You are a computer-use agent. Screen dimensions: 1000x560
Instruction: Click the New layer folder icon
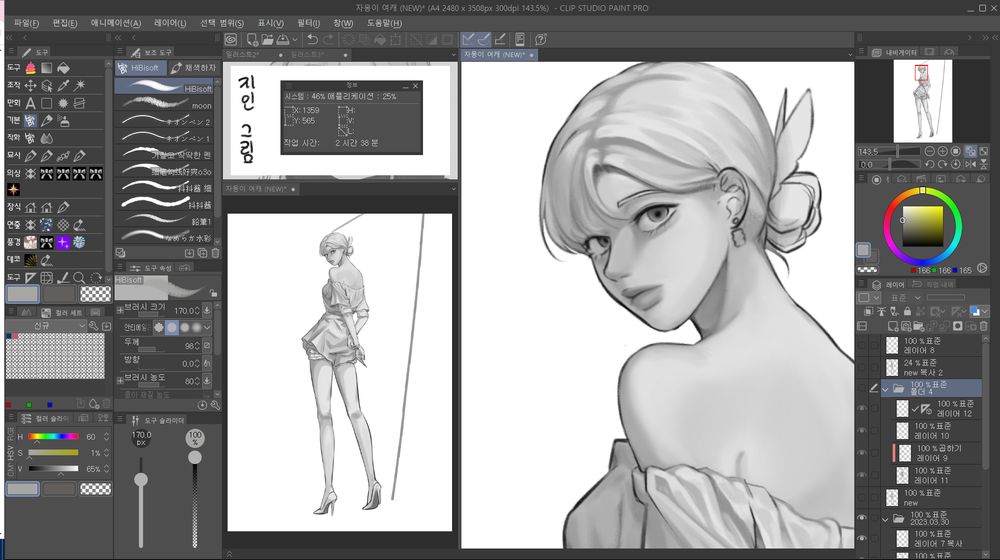[x=918, y=326]
